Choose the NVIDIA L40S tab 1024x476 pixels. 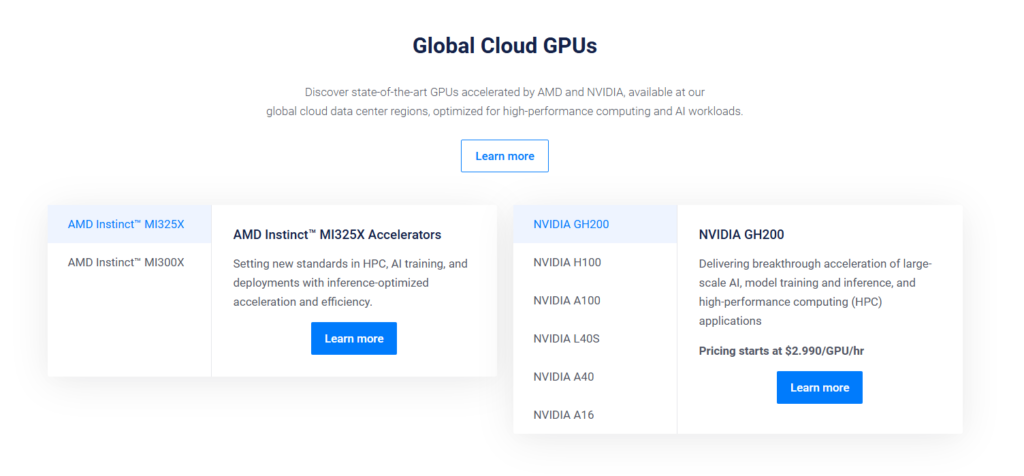[595, 338]
